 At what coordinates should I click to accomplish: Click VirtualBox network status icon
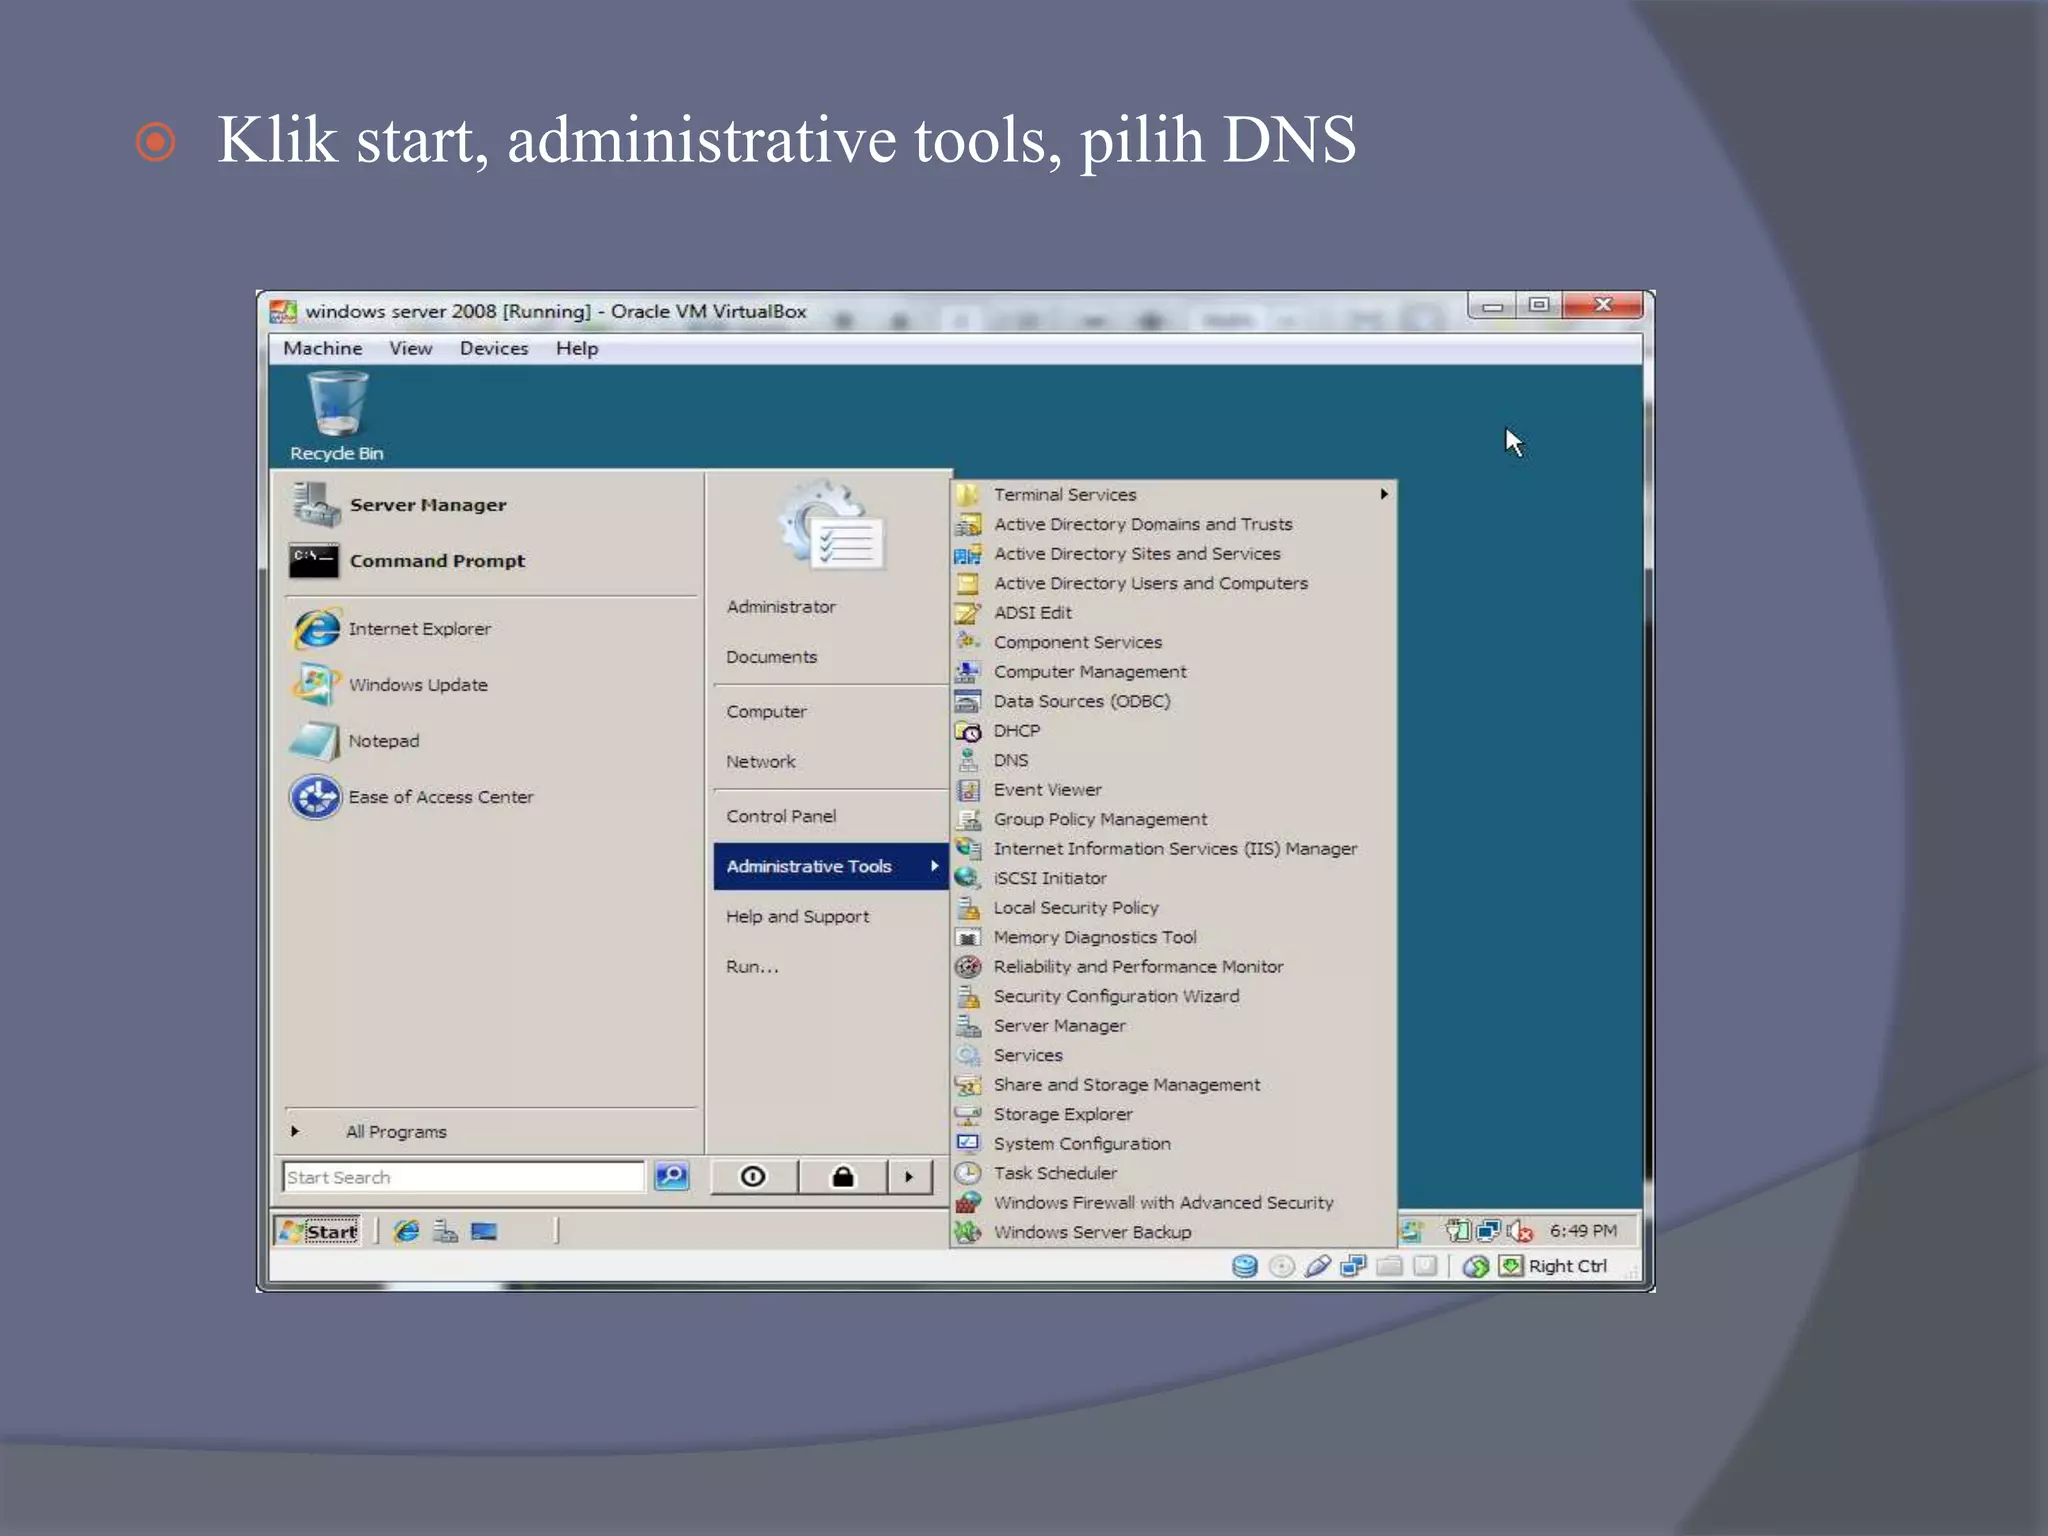pos(1354,1266)
